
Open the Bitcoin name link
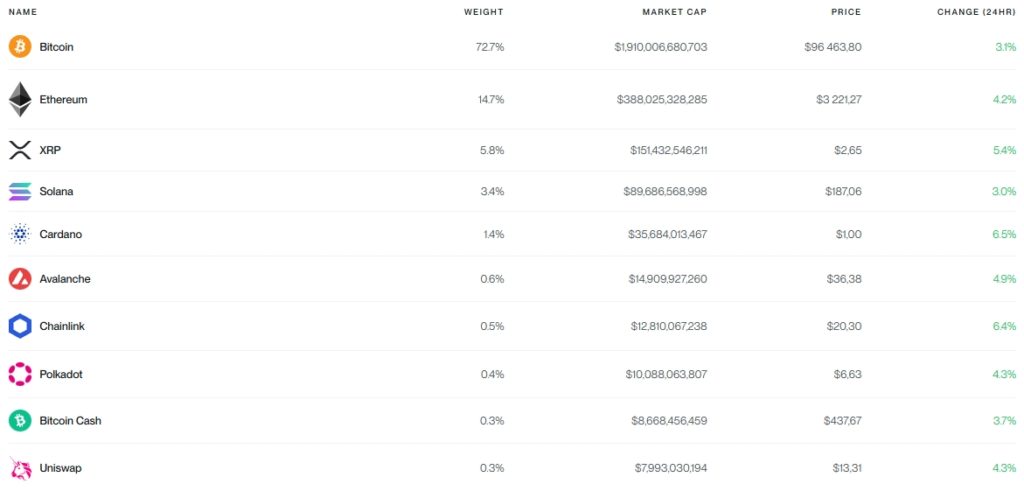(56, 47)
